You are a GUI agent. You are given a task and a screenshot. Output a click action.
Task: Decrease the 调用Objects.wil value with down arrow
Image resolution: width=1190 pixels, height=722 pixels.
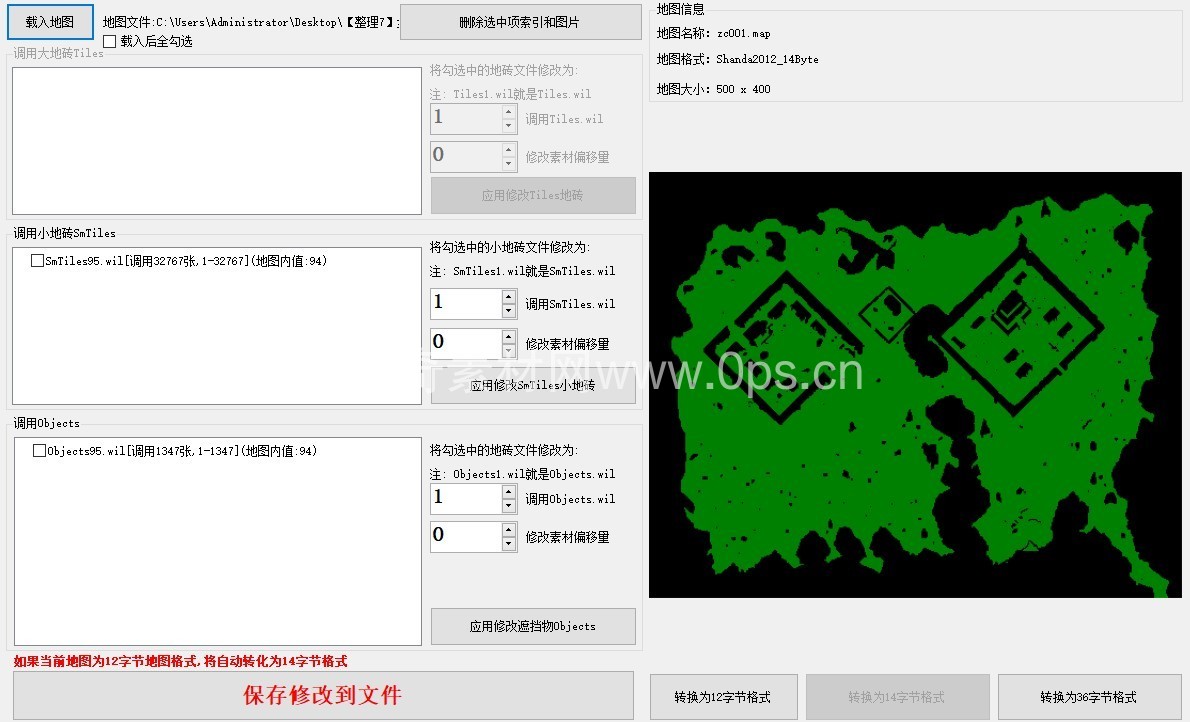(509, 506)
